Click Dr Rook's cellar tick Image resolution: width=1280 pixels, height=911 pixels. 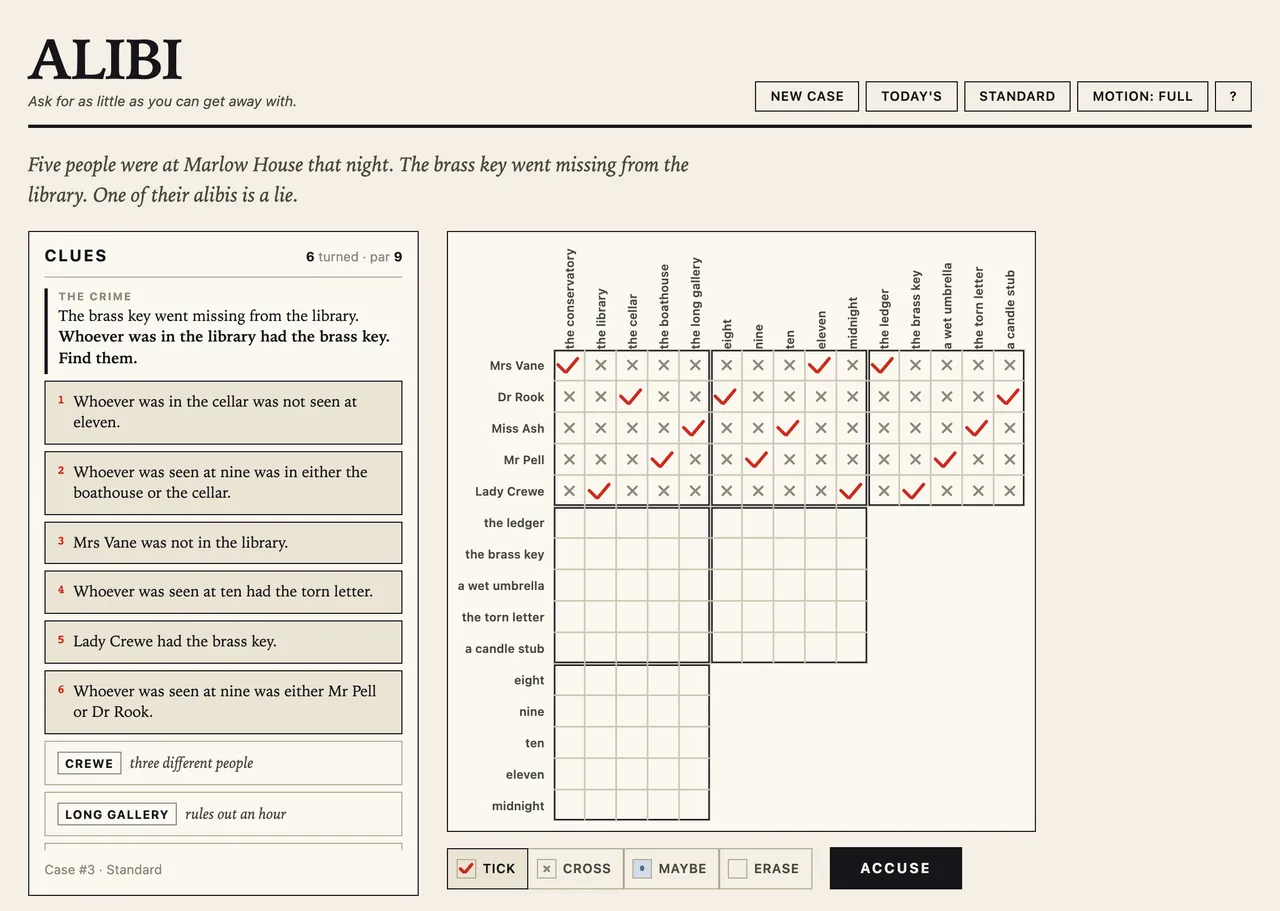pyautogui.click(x=631, y=397)
